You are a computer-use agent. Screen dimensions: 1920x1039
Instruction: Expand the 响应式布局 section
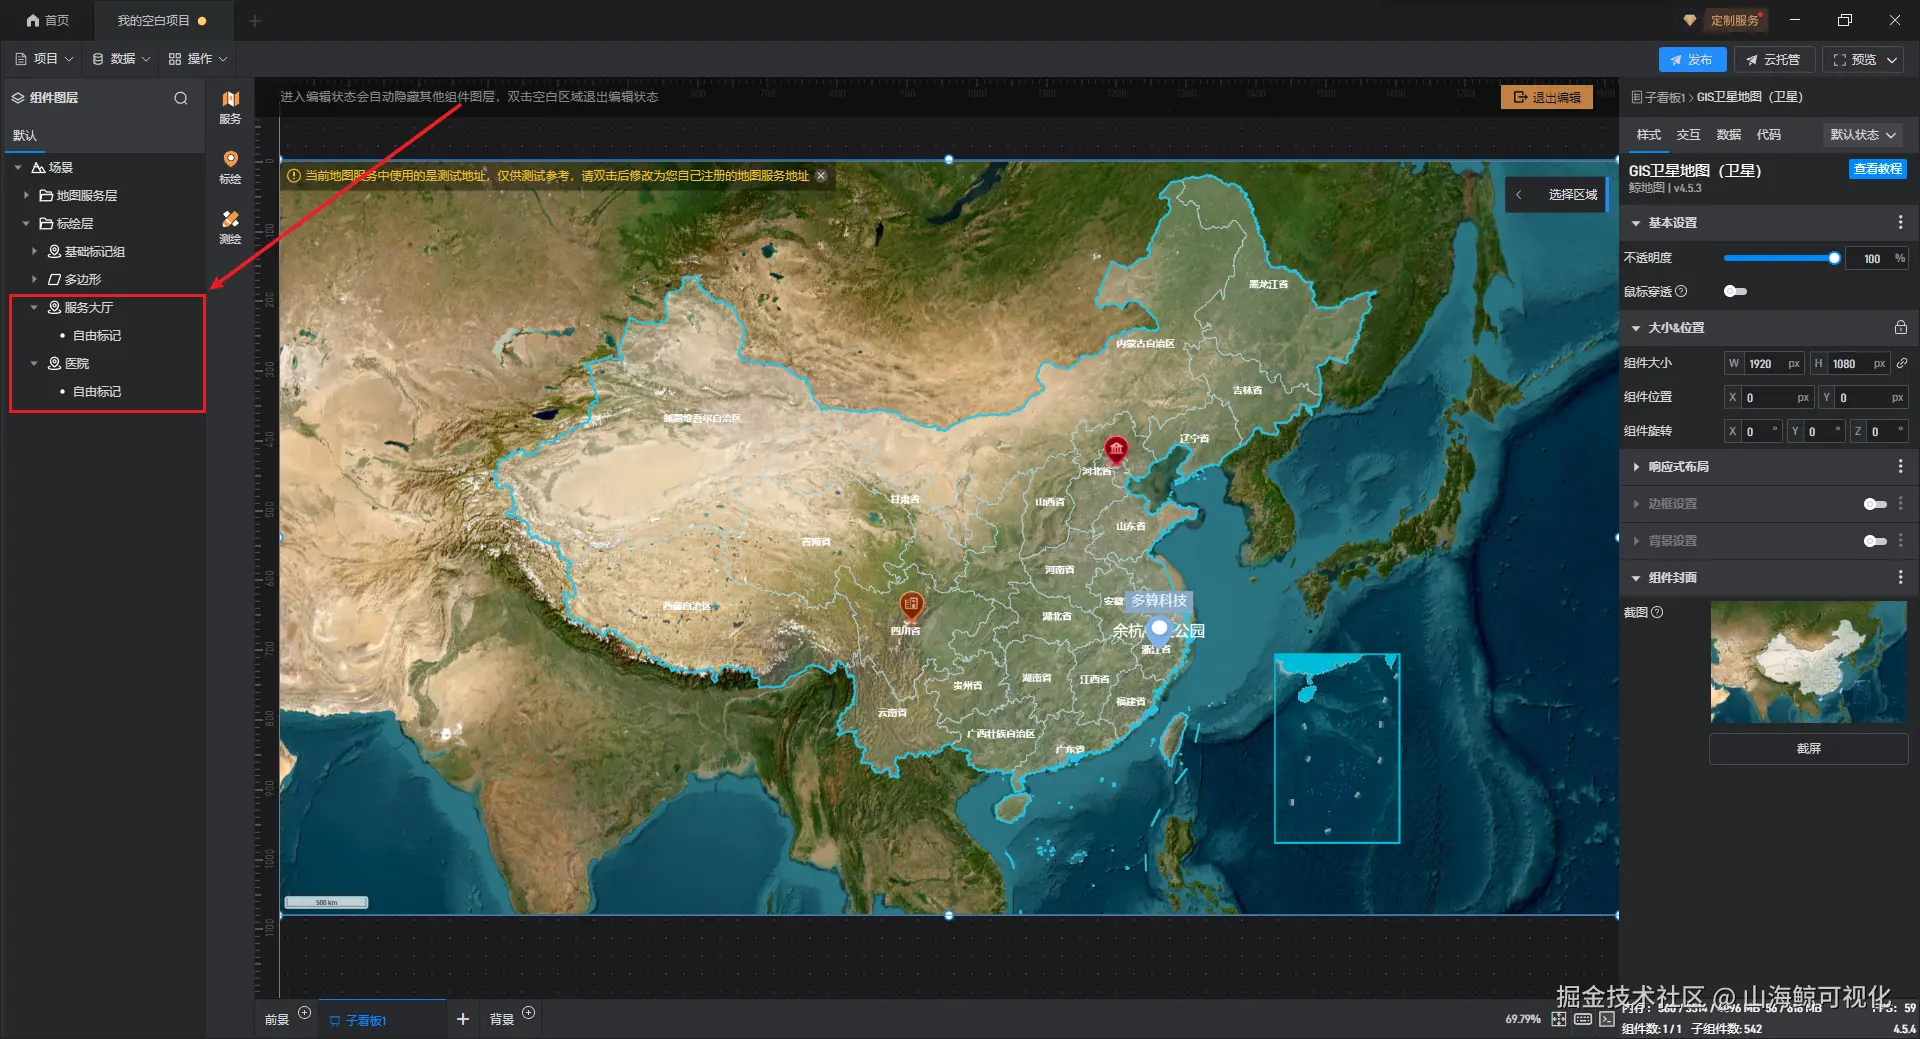tap(1636, 467)
